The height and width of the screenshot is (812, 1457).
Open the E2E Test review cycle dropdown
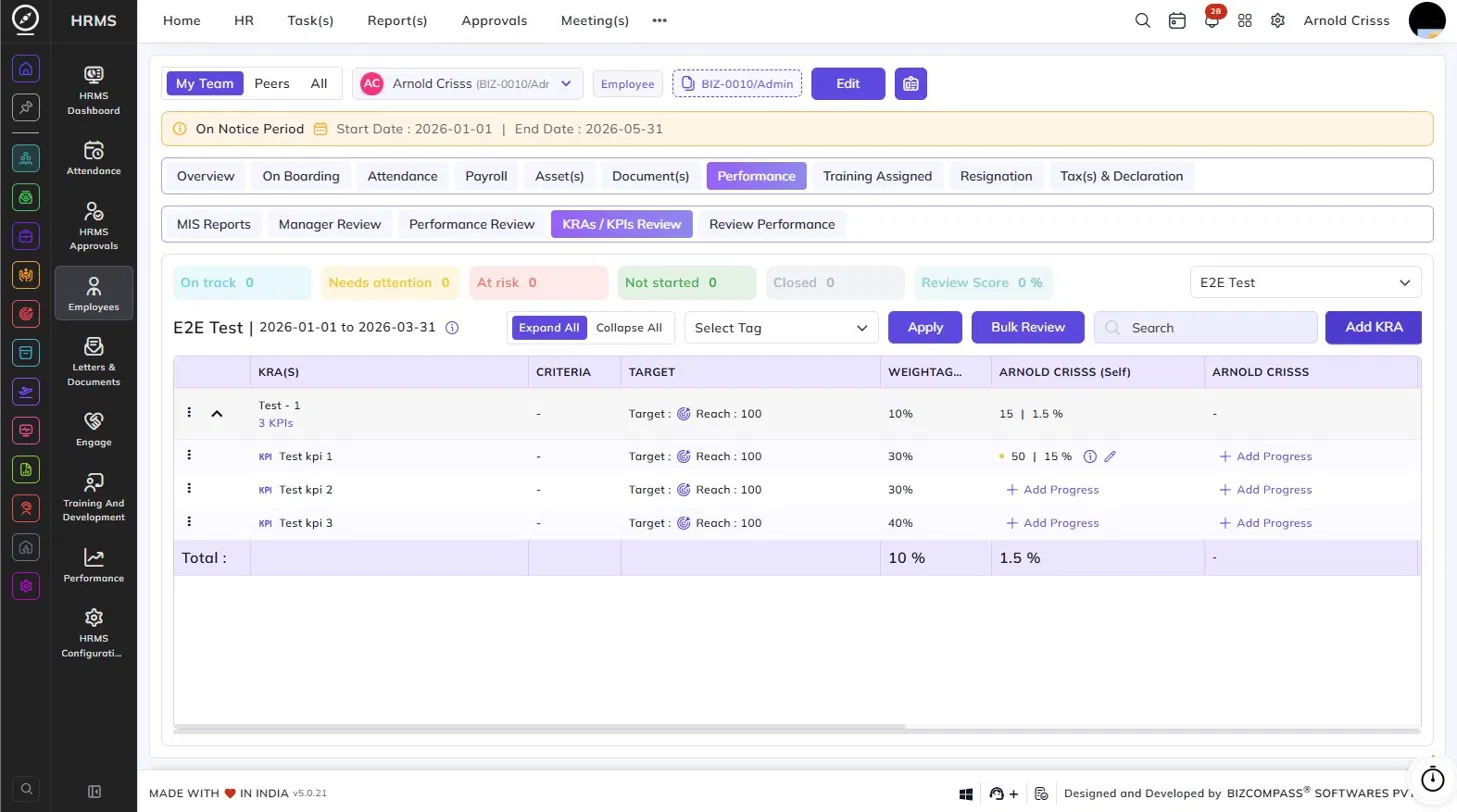coord(1305,283)
